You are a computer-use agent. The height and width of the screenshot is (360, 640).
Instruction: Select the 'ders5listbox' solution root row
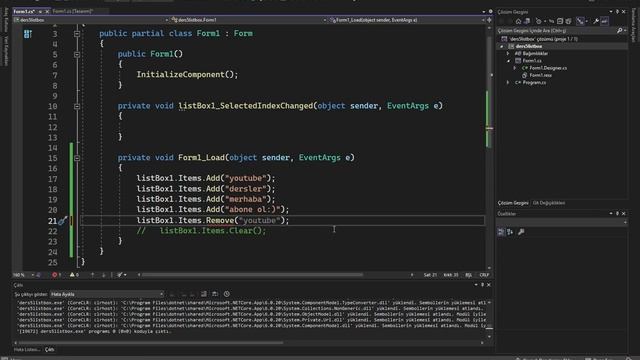coord(543,39)
